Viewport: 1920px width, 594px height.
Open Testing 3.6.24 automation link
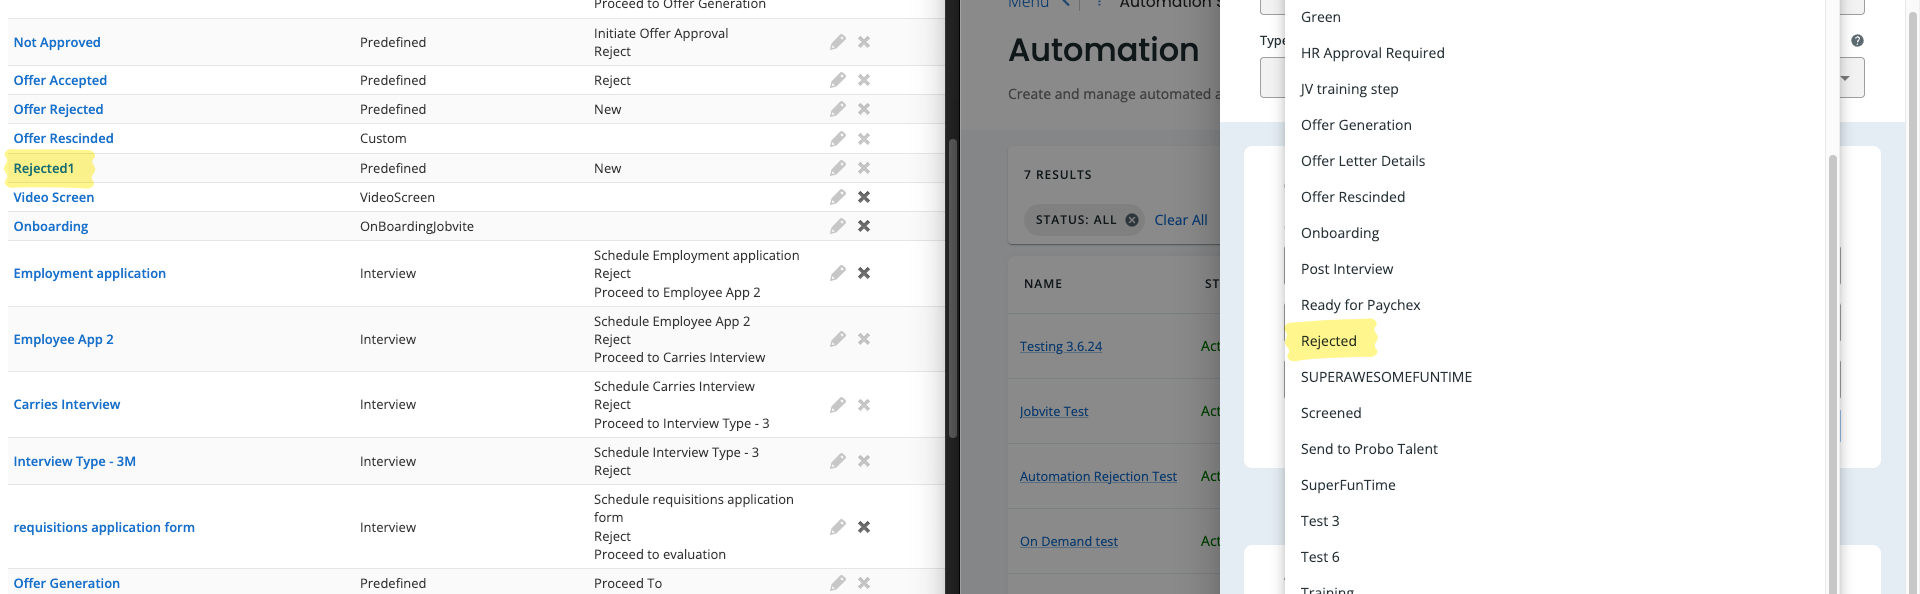(x=1061, y=346)
